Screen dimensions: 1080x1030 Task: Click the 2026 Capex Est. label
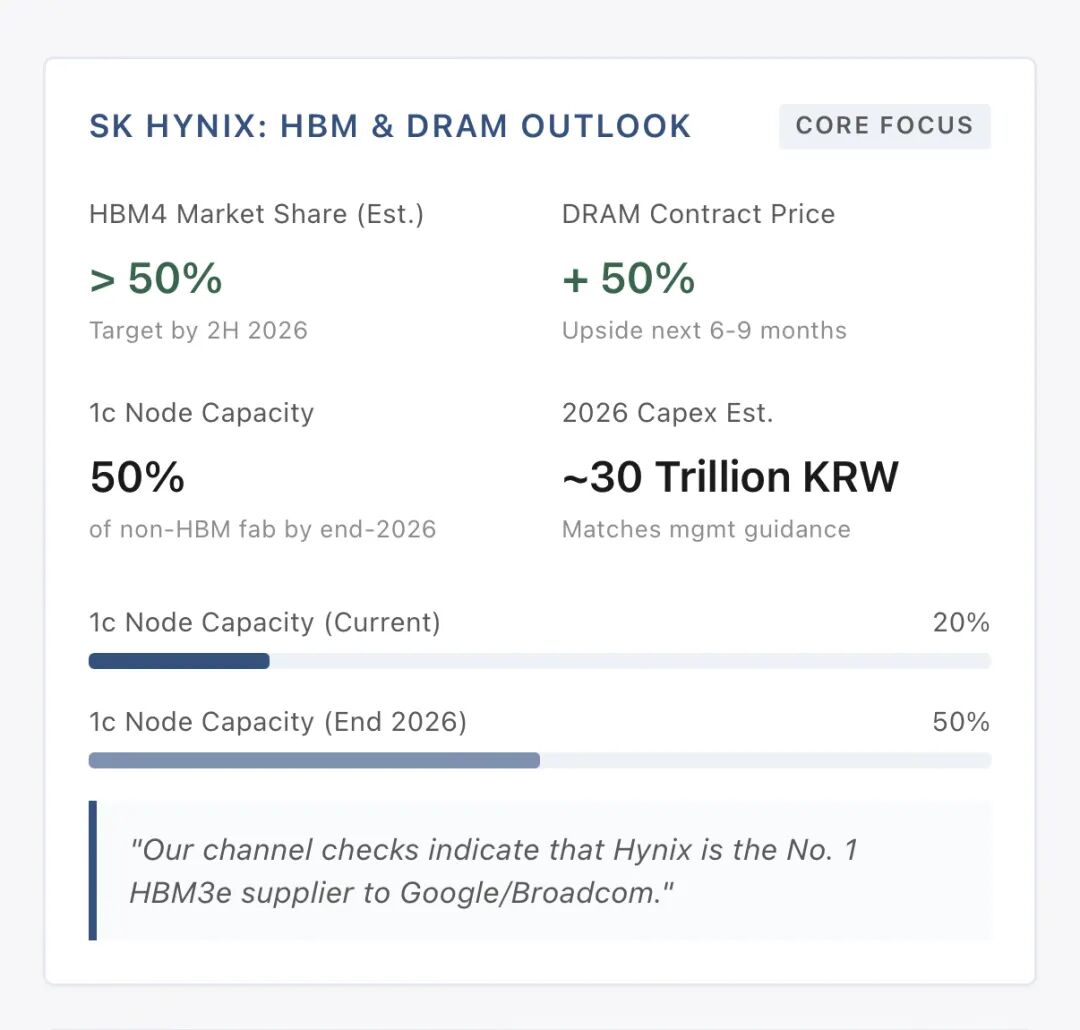tap(667, 413)
